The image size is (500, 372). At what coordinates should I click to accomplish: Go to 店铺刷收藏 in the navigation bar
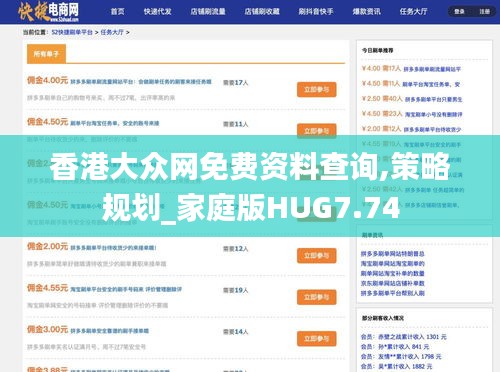point(262,12)
